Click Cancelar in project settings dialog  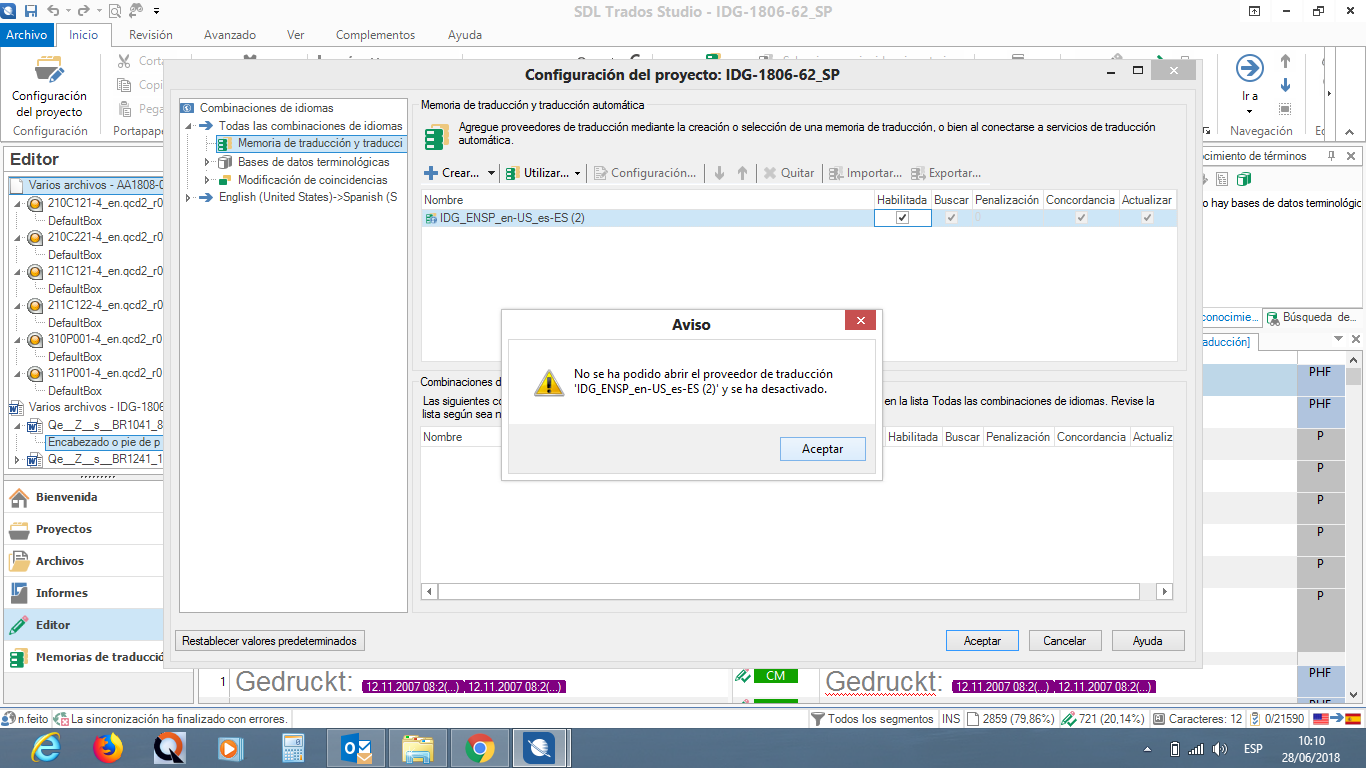[1064, 641]
